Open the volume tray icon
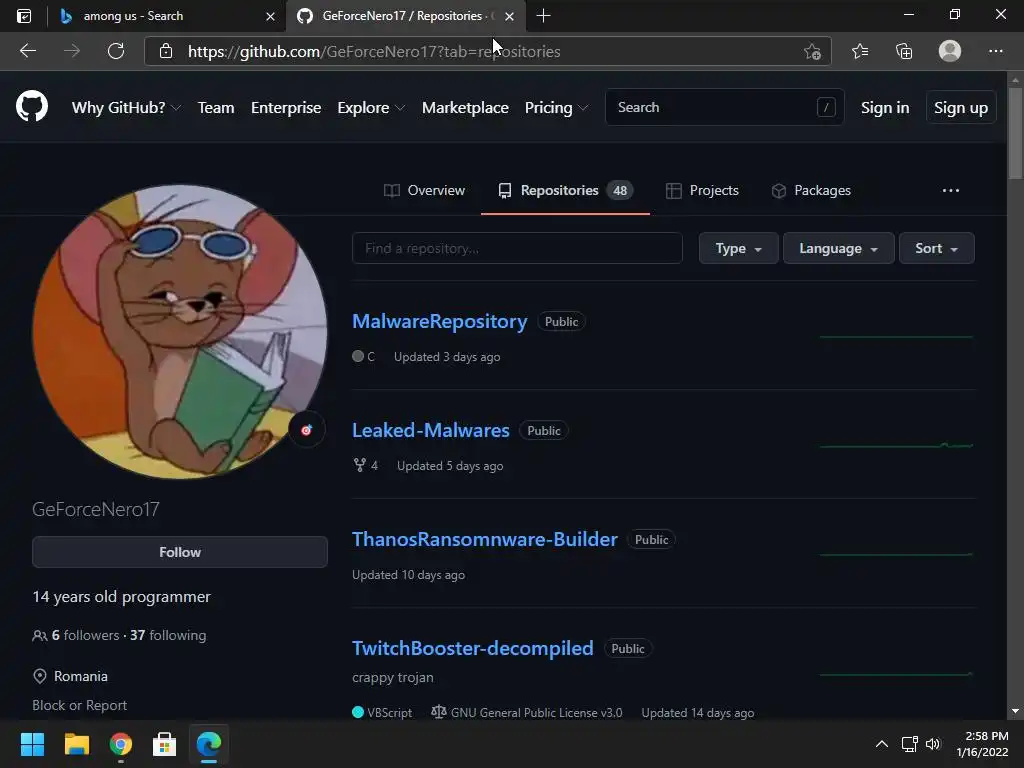 [x=933, y=744]
